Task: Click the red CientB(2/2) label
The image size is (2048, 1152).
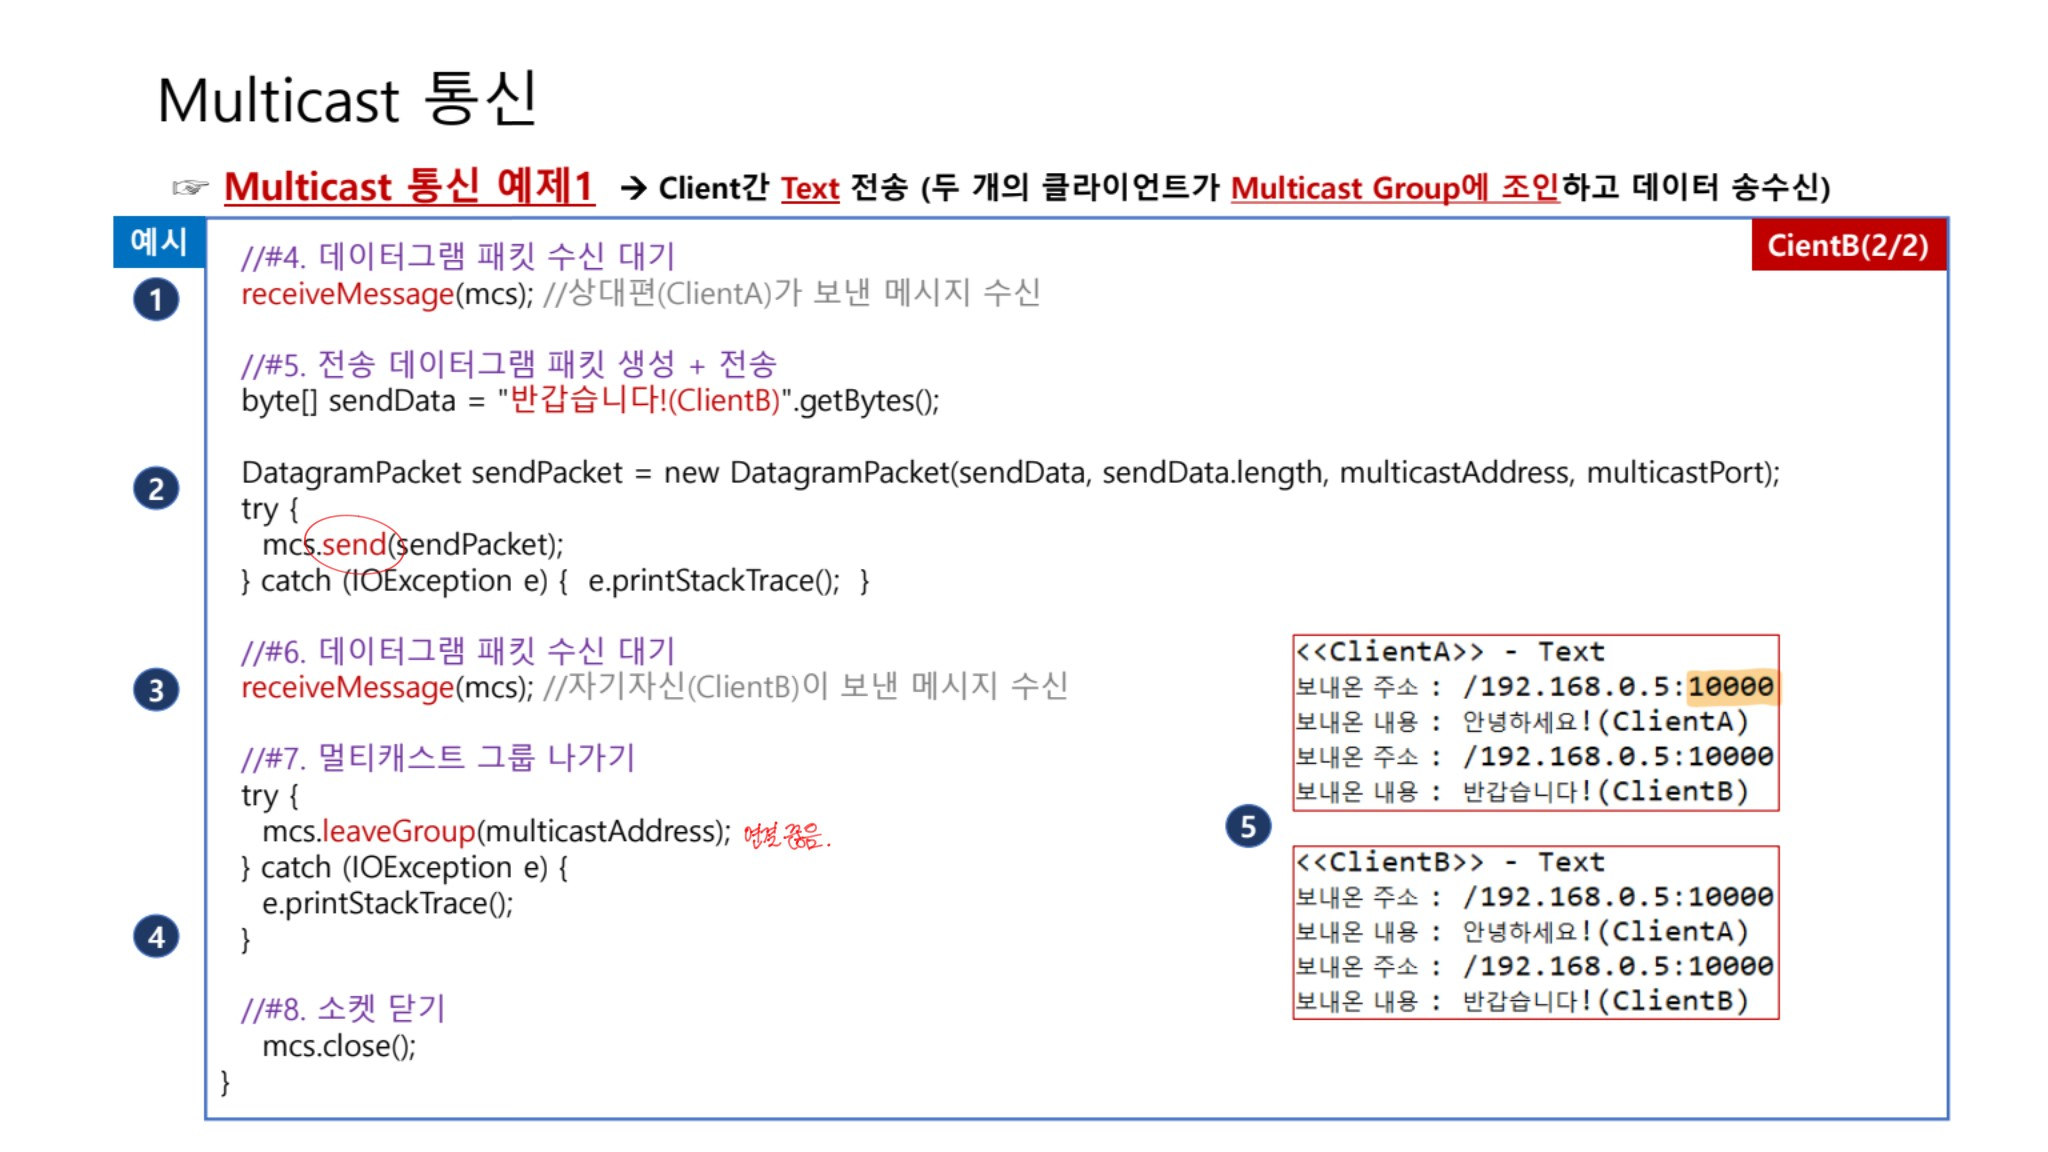Action: [x=1847, y=246]
